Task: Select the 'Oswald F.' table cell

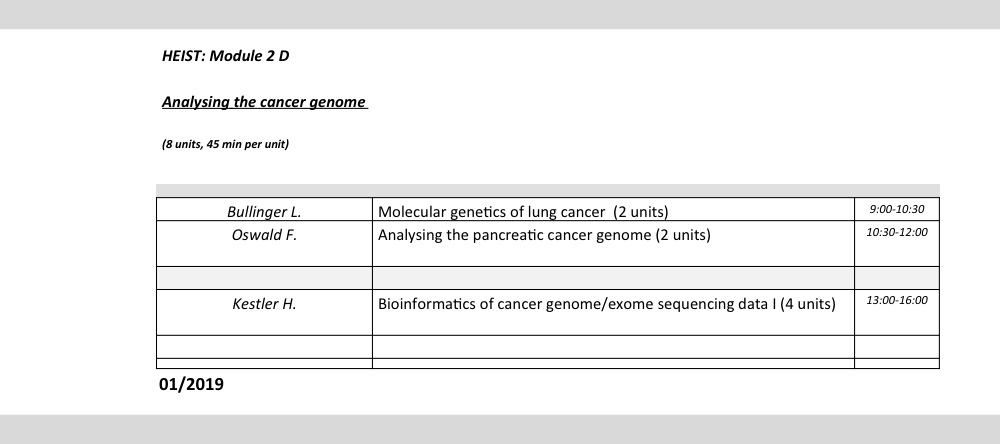Action: [264, 244]
